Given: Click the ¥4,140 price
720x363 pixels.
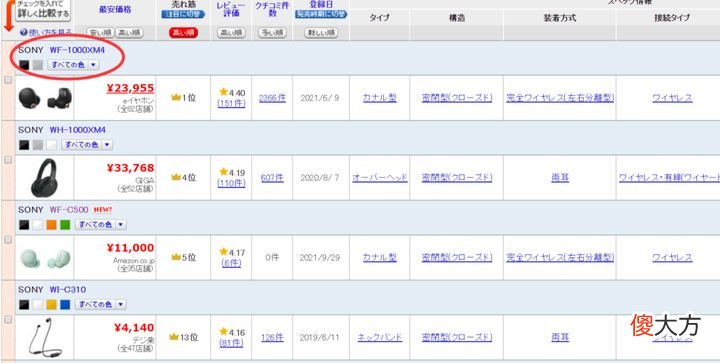Looking at the screenshot, I should (134, 328).
